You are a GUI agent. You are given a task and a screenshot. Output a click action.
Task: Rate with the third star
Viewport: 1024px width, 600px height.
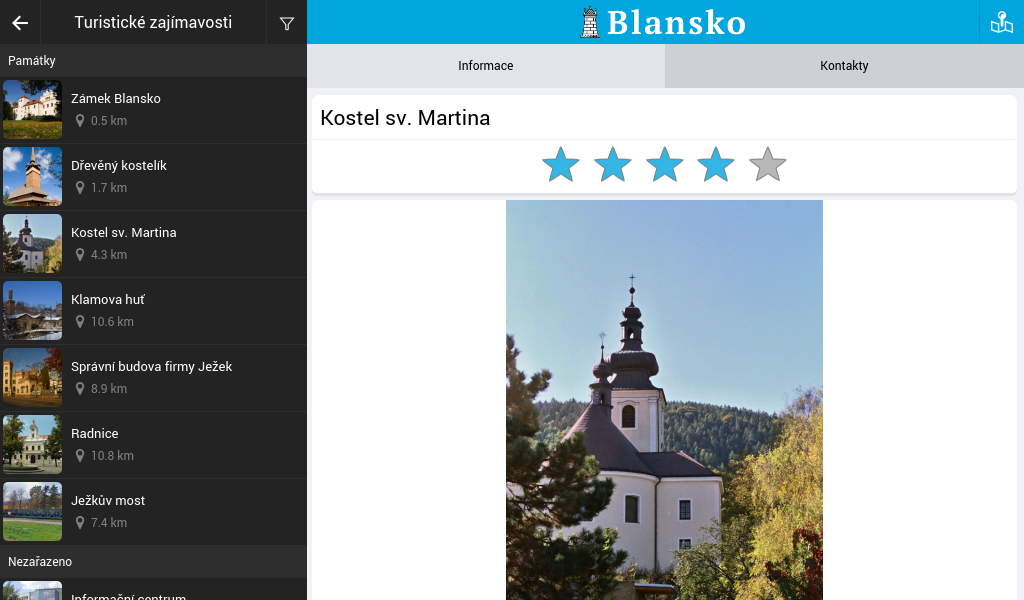pyautogui.click(x=664, y=164)
